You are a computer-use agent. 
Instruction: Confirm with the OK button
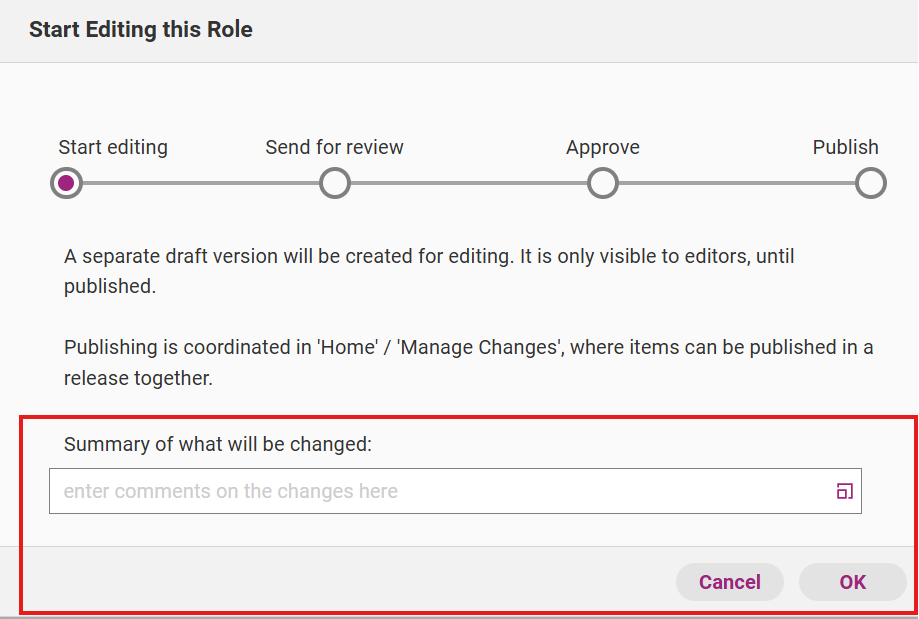pos(852,582)
